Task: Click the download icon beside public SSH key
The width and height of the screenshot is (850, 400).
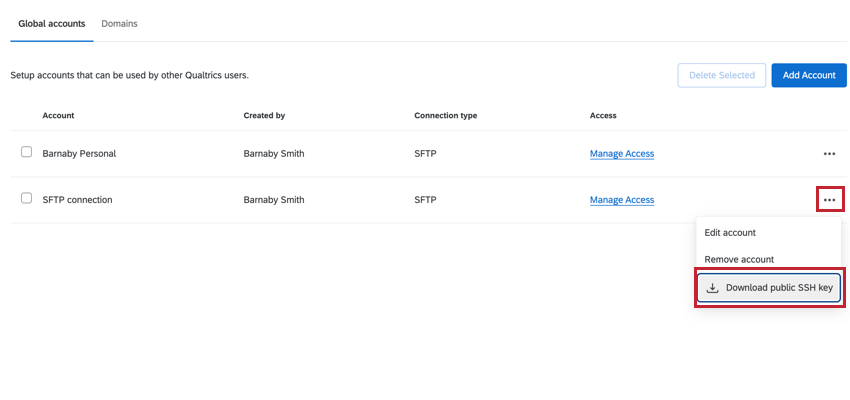Action: coord(713,288)
